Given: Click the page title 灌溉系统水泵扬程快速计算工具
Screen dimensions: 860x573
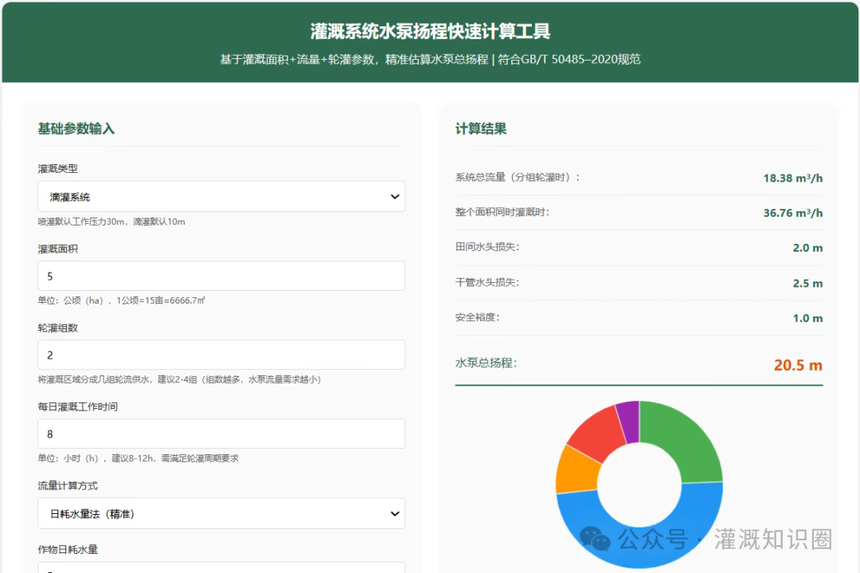Looking at the screenshot, I should pyautogui.click(x=430, y=31).
